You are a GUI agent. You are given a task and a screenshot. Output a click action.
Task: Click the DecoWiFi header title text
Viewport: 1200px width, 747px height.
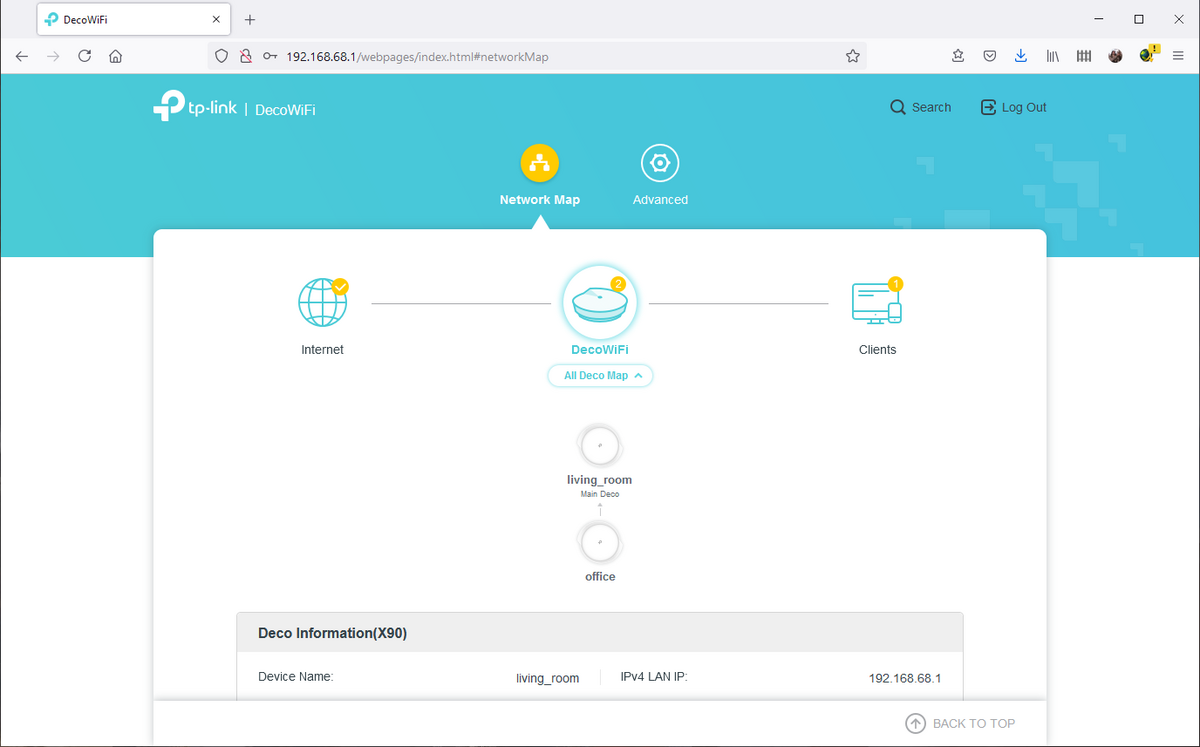285,109
